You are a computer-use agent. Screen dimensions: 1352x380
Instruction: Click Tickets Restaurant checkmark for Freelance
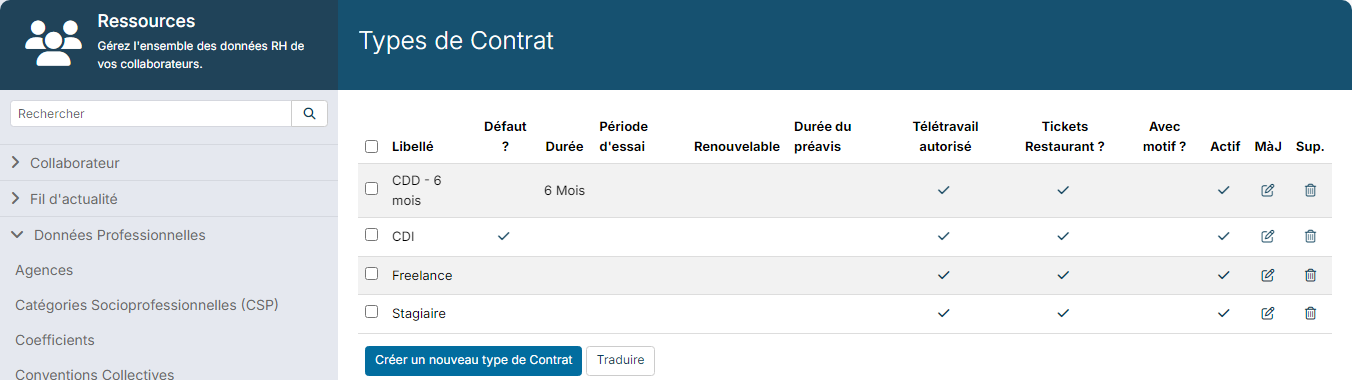click(1063, 275)
